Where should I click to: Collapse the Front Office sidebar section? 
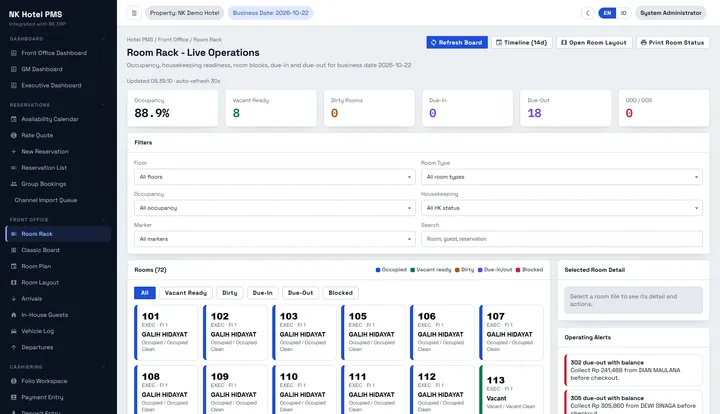click(103, 220)
